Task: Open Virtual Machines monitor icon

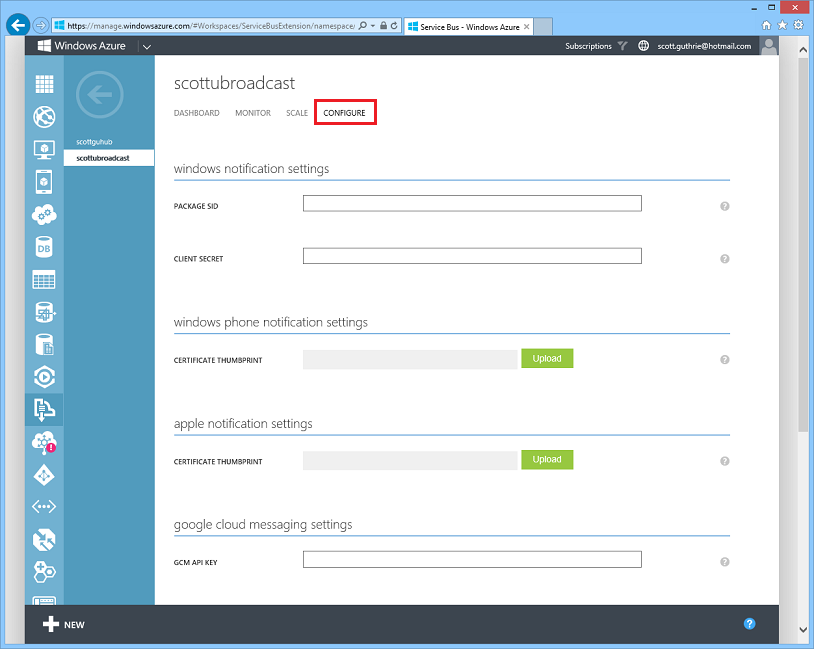Action: 44,150
